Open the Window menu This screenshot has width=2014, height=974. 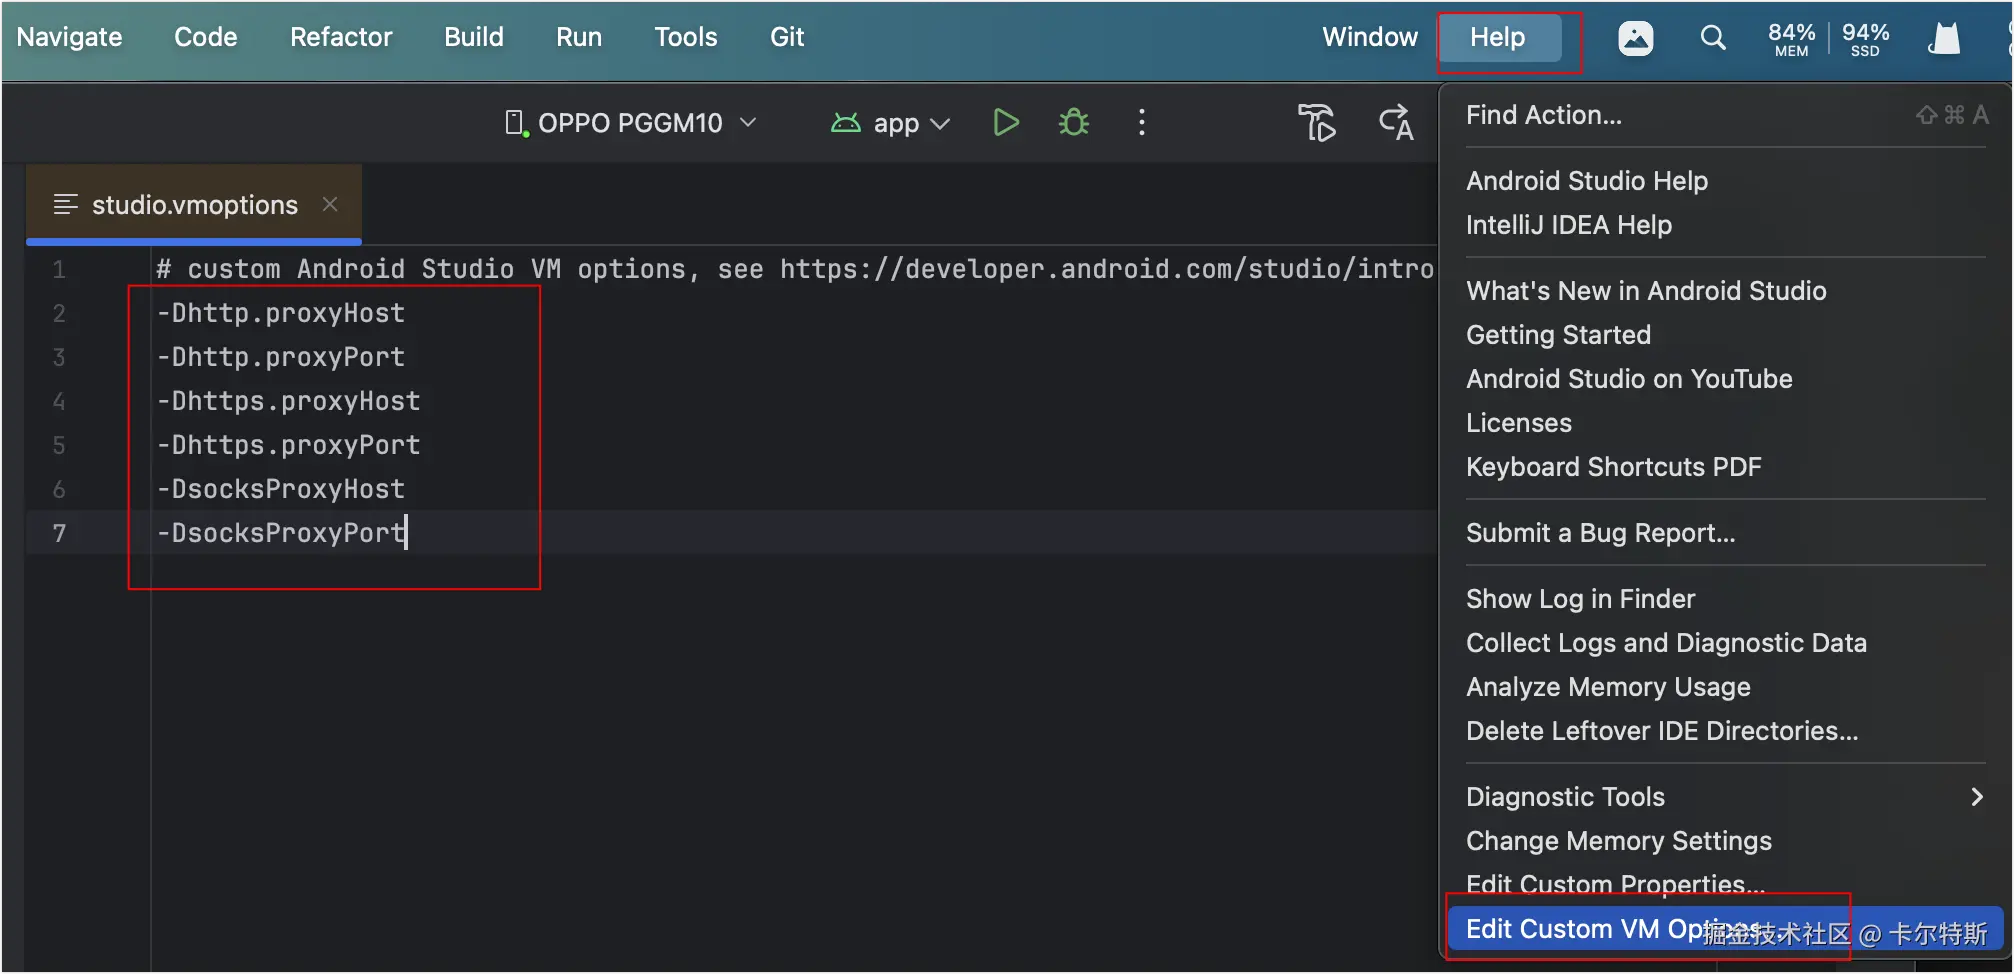click(1370, 37)
